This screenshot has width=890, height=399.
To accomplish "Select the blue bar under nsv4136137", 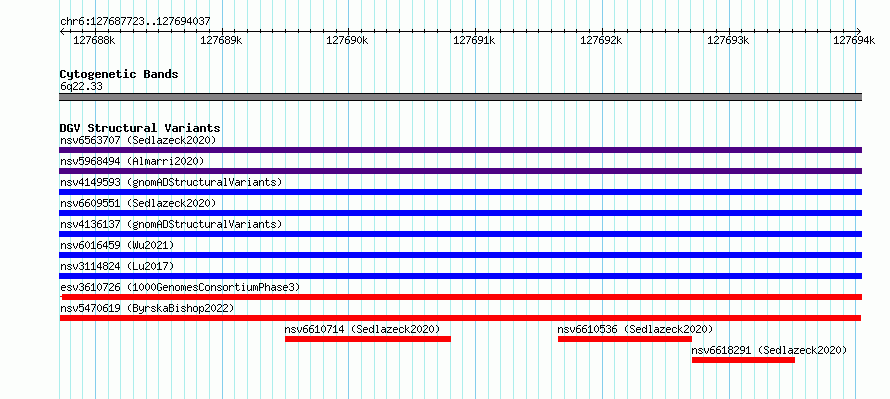I will pyautogui.click(x=460, y=234).
